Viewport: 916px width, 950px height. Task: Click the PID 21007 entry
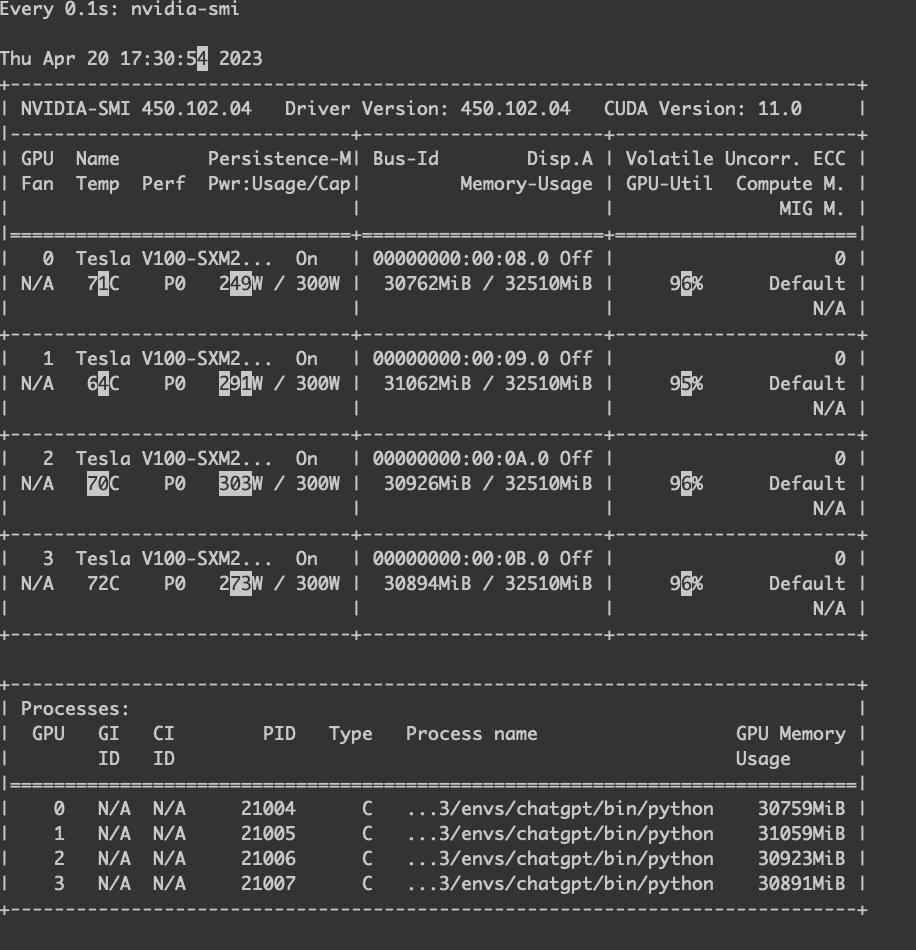point(268,884)
